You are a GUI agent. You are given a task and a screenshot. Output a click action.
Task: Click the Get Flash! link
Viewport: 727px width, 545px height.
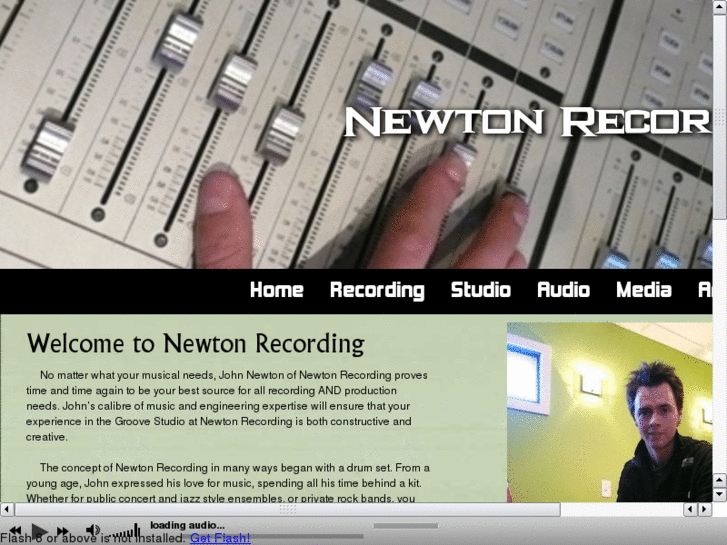(220, 538)
